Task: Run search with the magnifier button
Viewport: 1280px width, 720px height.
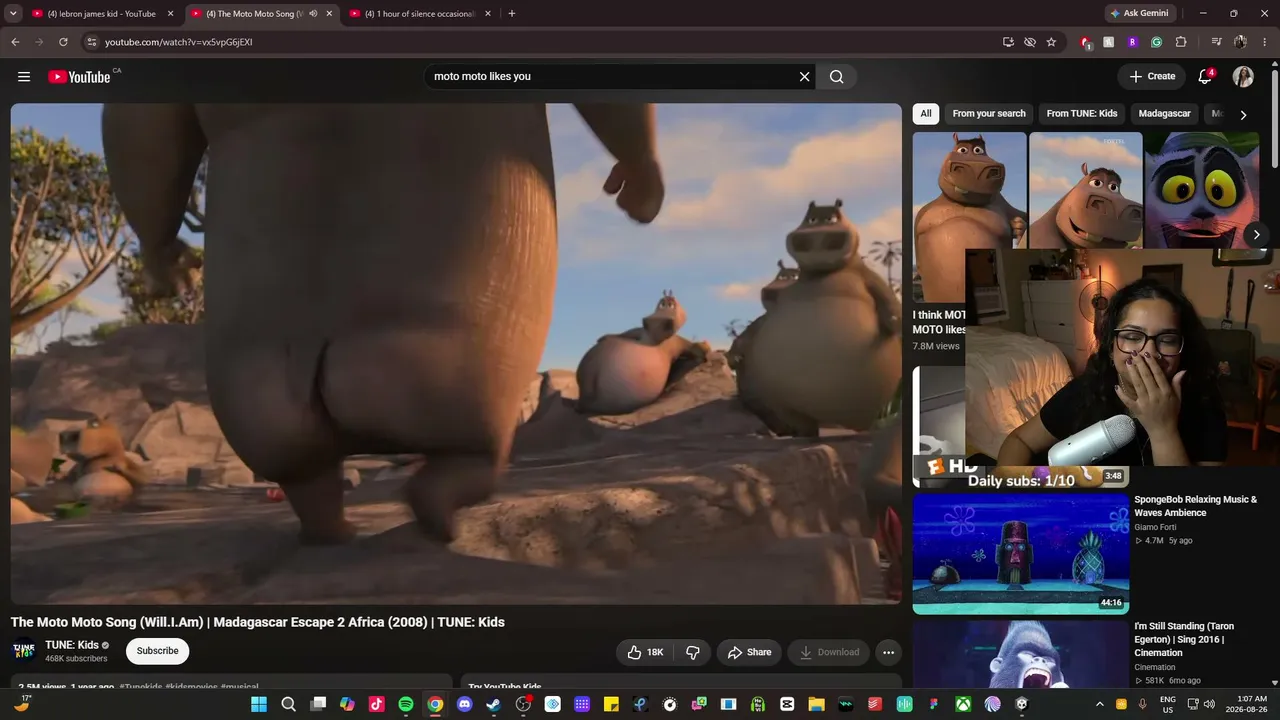Action: 837,77
